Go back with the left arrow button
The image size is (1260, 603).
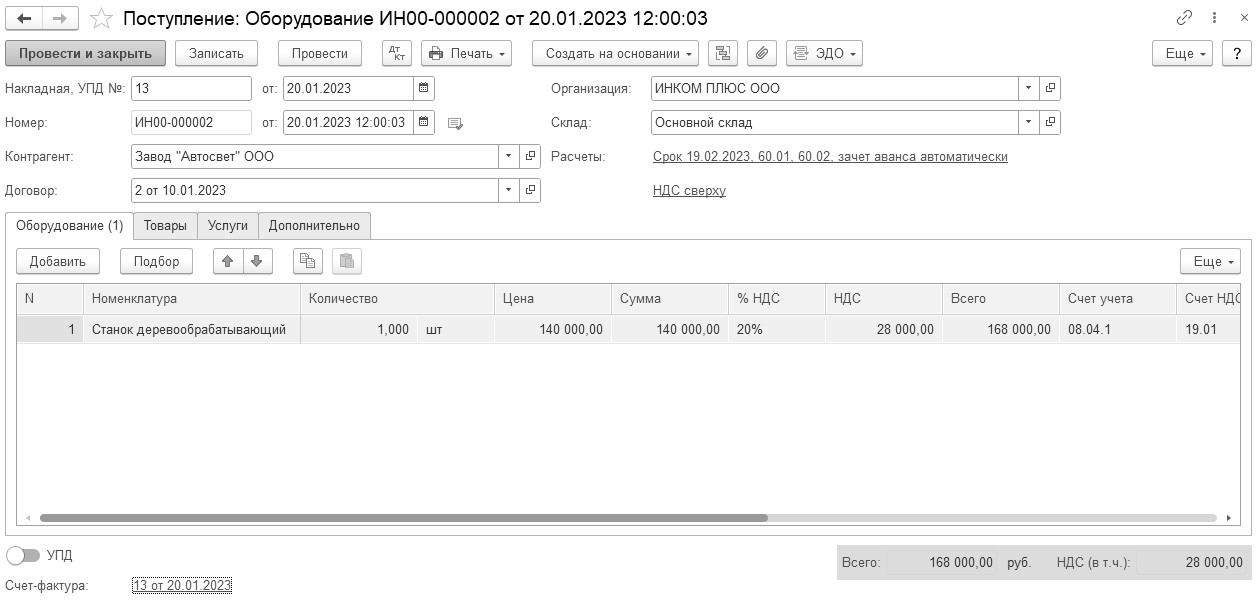pos(24,18)
